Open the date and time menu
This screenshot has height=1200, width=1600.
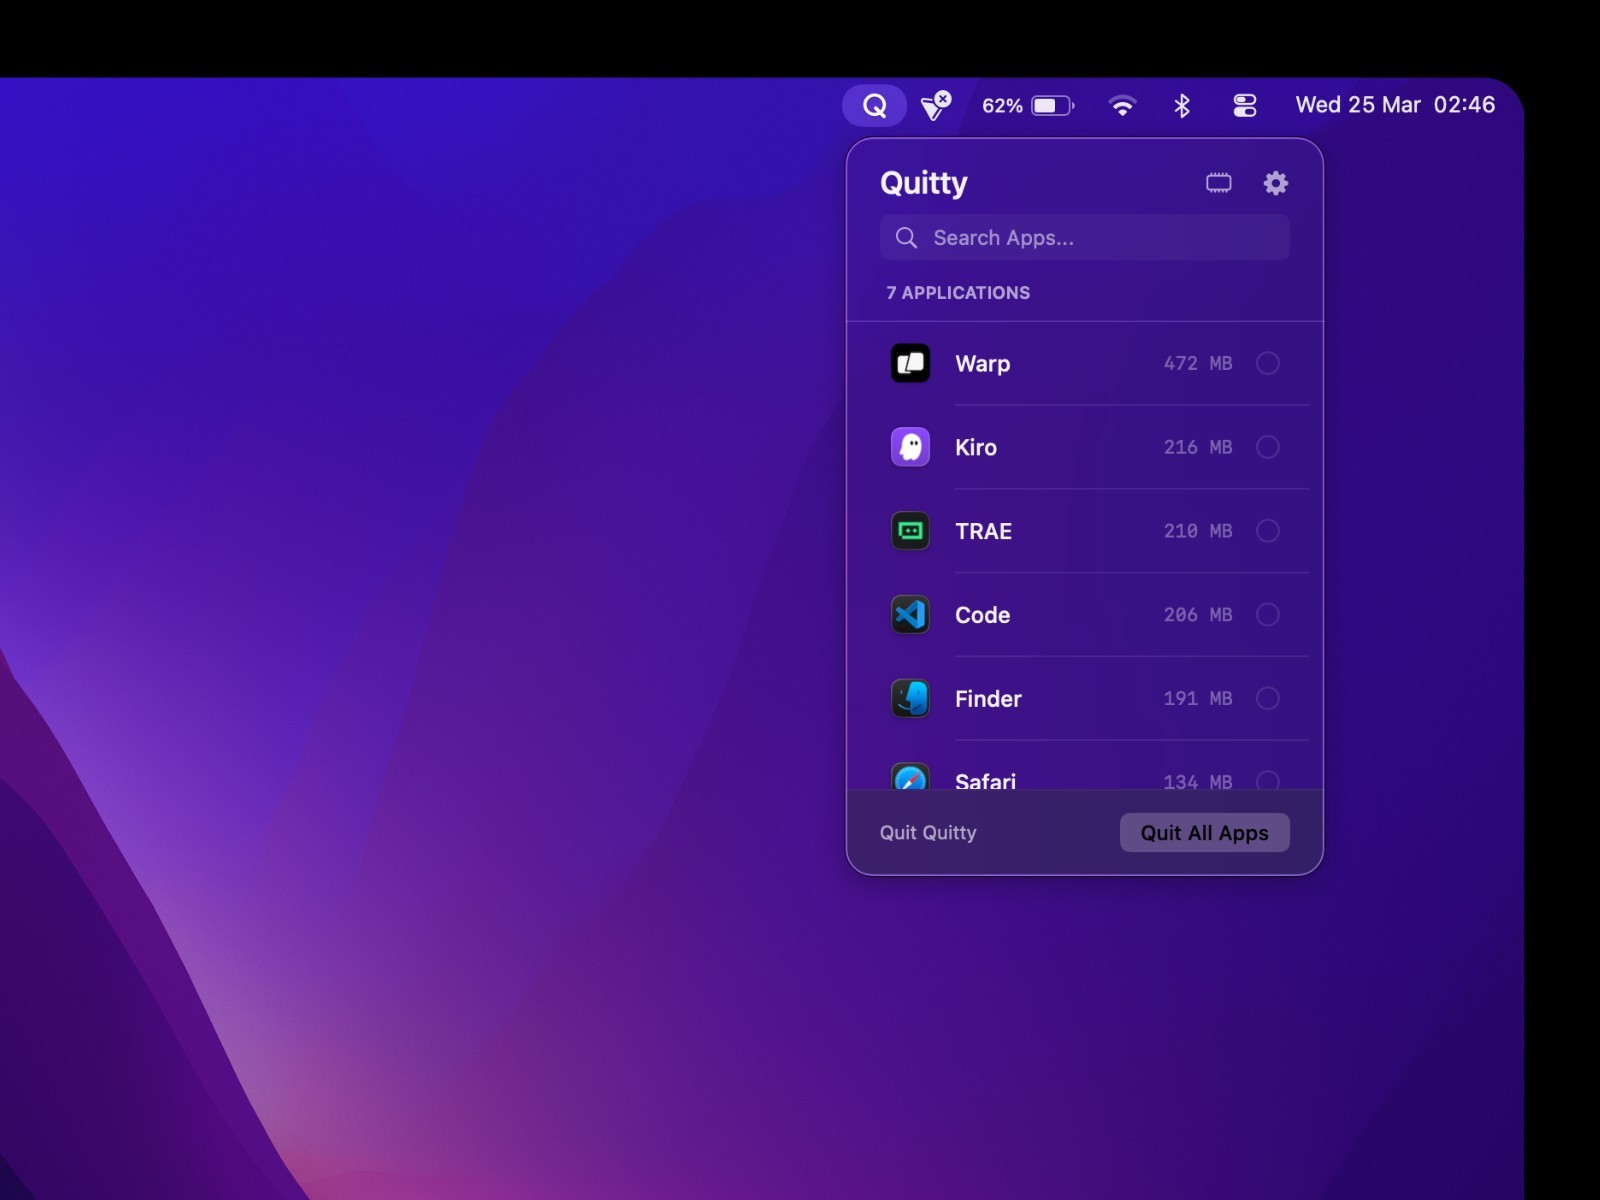click(1395, 105)
